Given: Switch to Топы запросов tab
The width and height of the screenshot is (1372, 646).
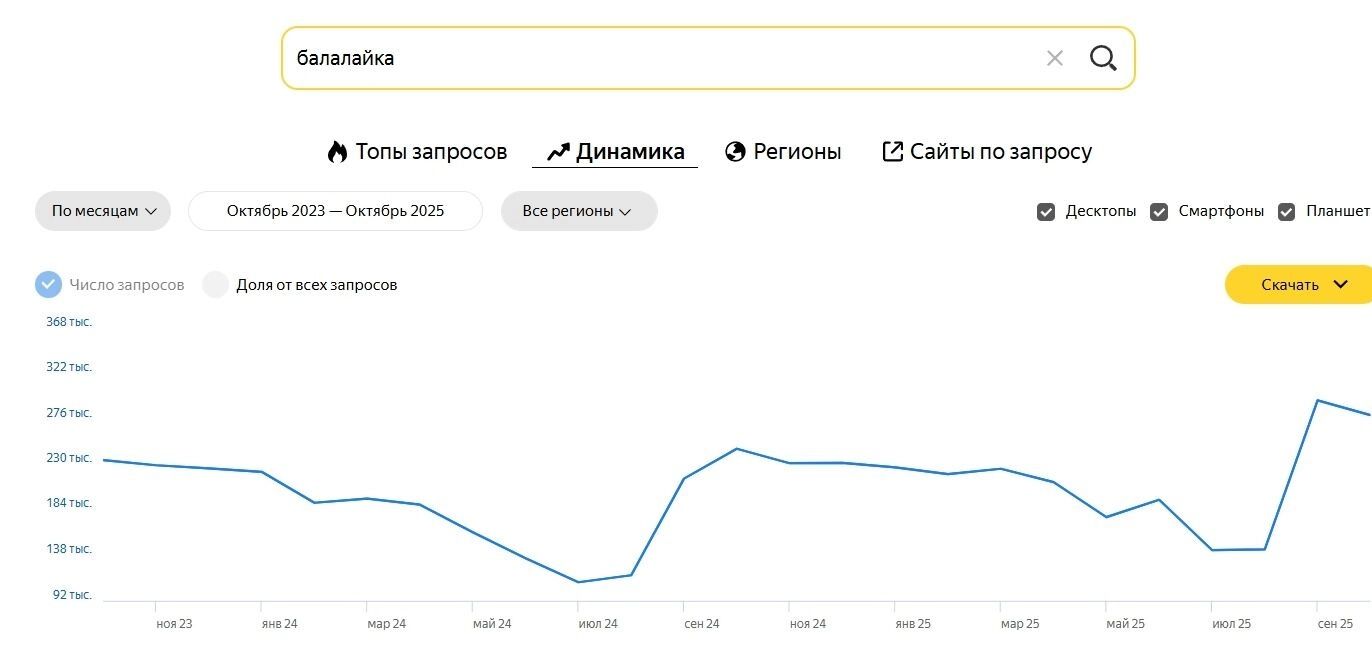Looking at the screenshot, I should [x=431, y=152].
